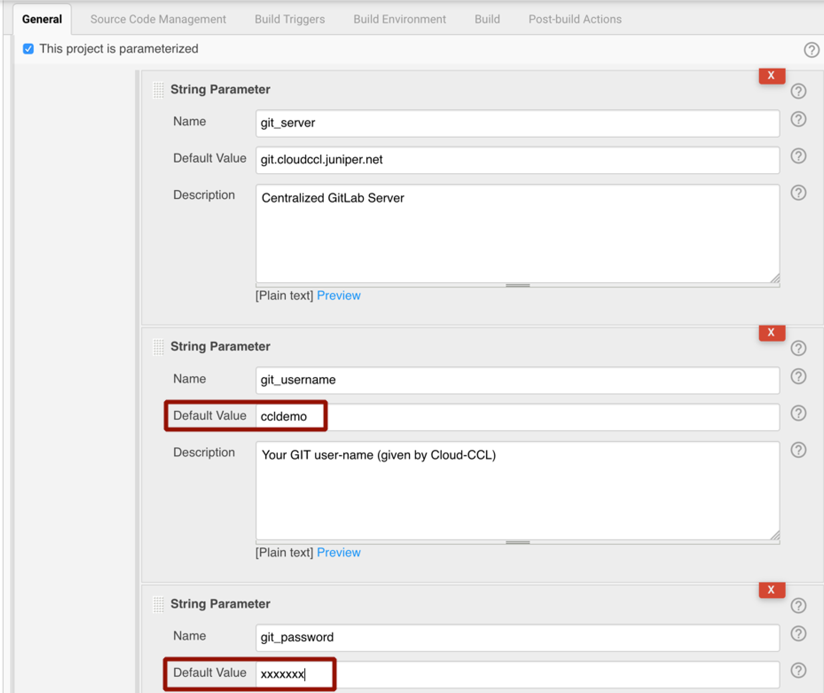
Task: Delete the git_password String Parameter
Action: [771, 590]
